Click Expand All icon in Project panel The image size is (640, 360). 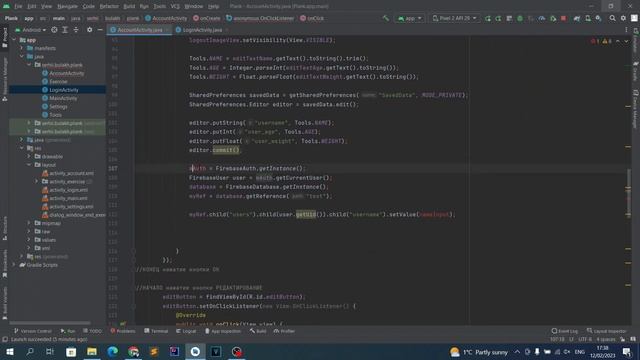tap(65, 30)
